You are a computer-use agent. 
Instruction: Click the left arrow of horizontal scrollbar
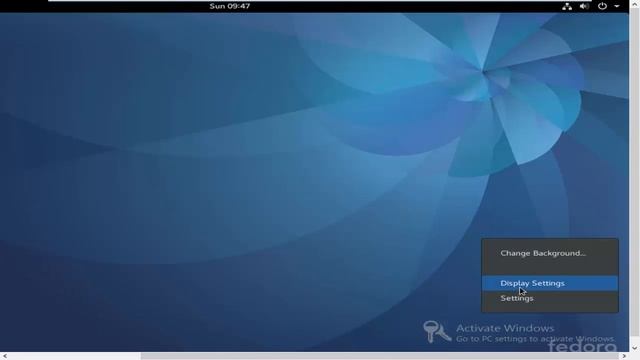(x=5, y=356)
